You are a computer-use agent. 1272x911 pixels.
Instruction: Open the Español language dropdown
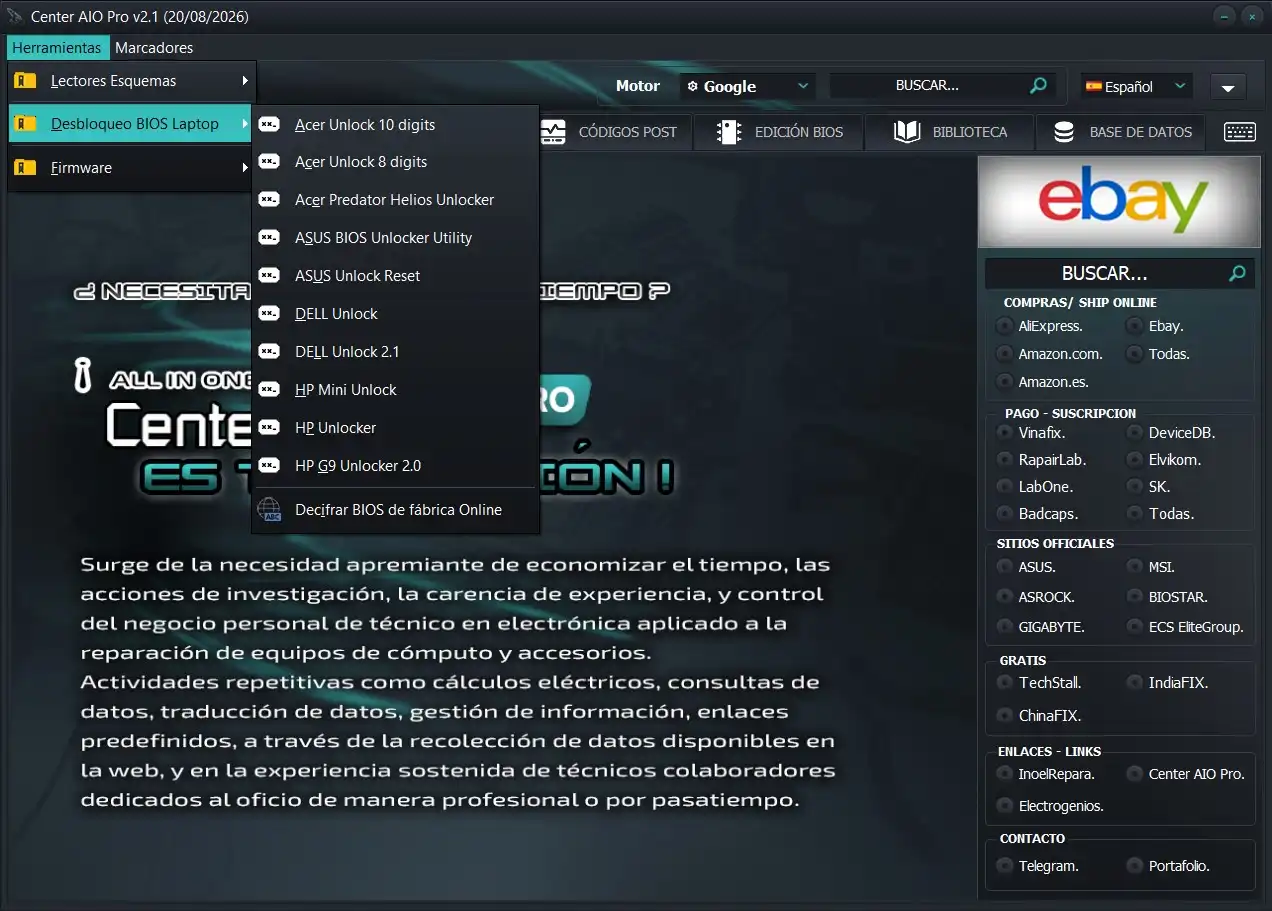[1136, 87]
